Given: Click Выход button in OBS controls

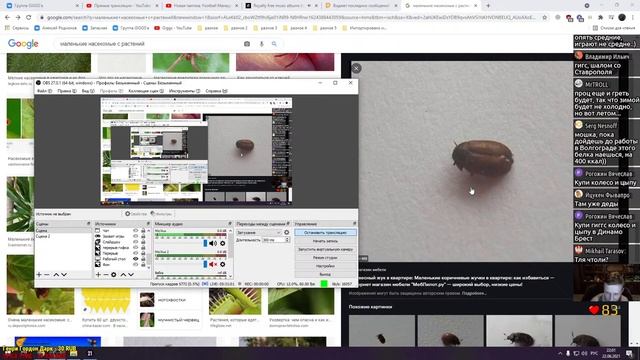Looking at the screenshot, I should (x=325, y=274).
